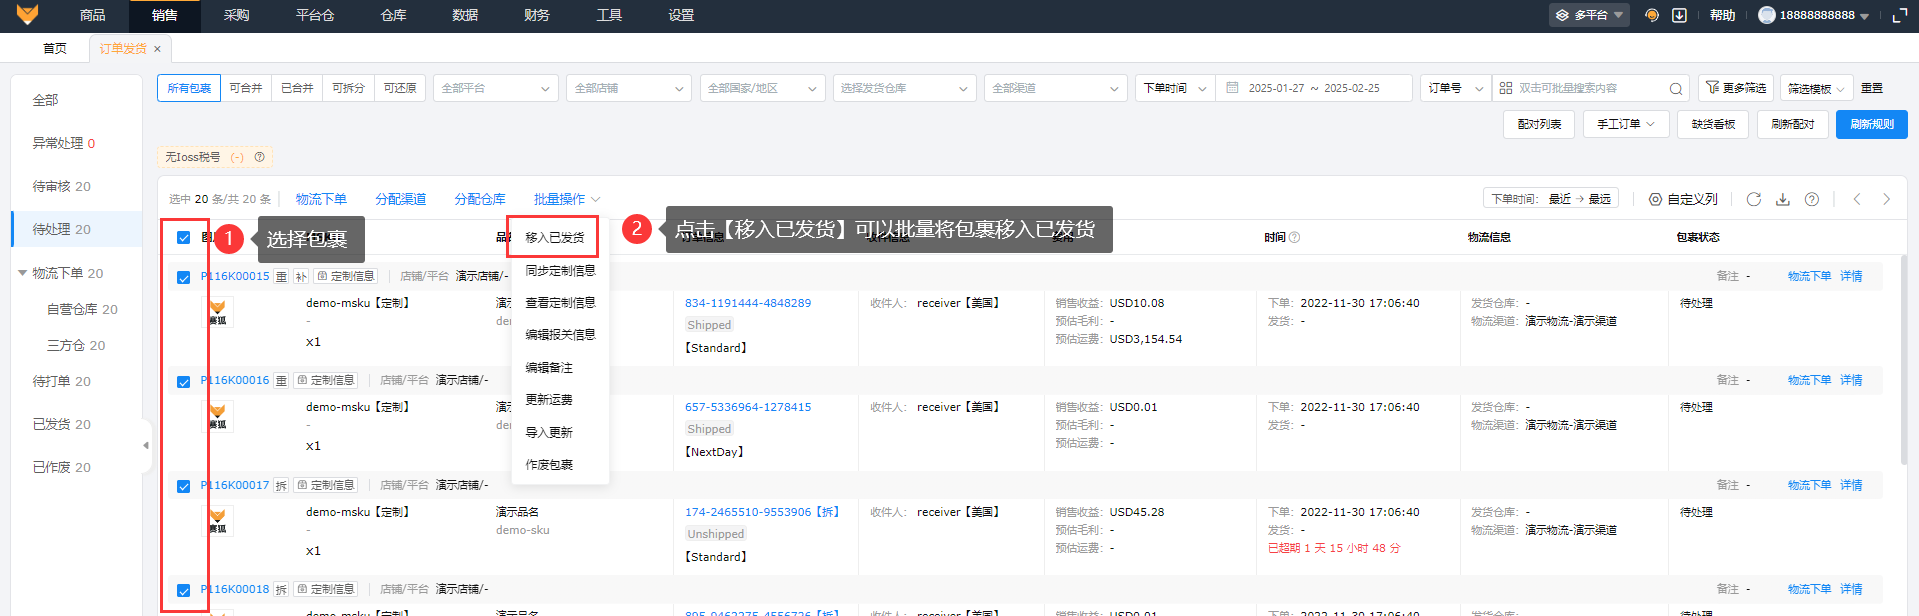Choose 同步定制信息 from batch menu
Image resolution: width=1919 pixels, height=616 pixels.
point(560,270)
